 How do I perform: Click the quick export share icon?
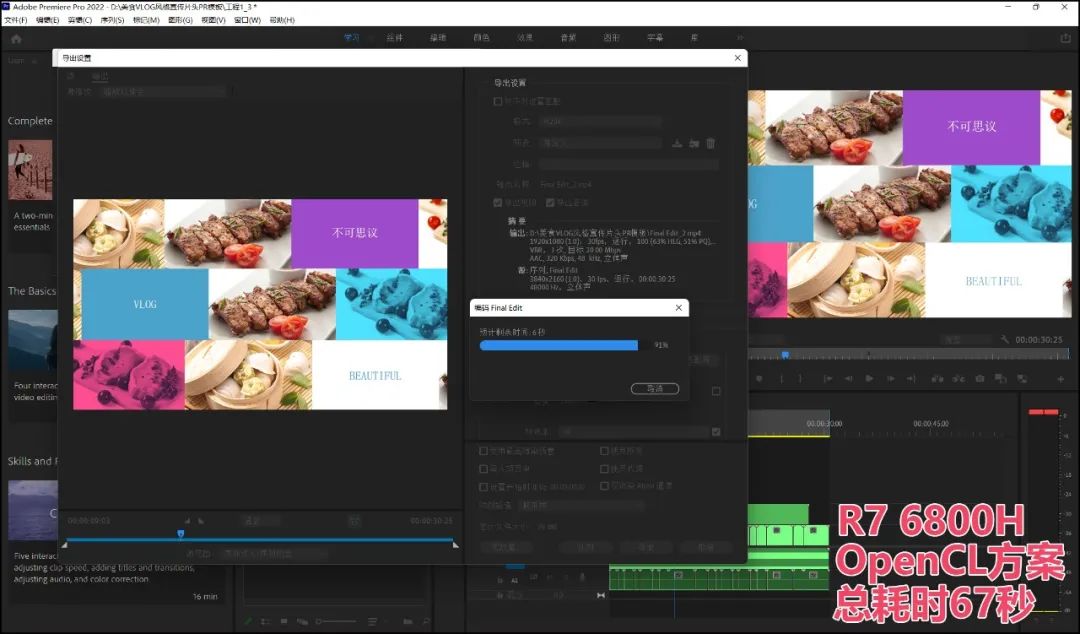(x=1066, y=38)
